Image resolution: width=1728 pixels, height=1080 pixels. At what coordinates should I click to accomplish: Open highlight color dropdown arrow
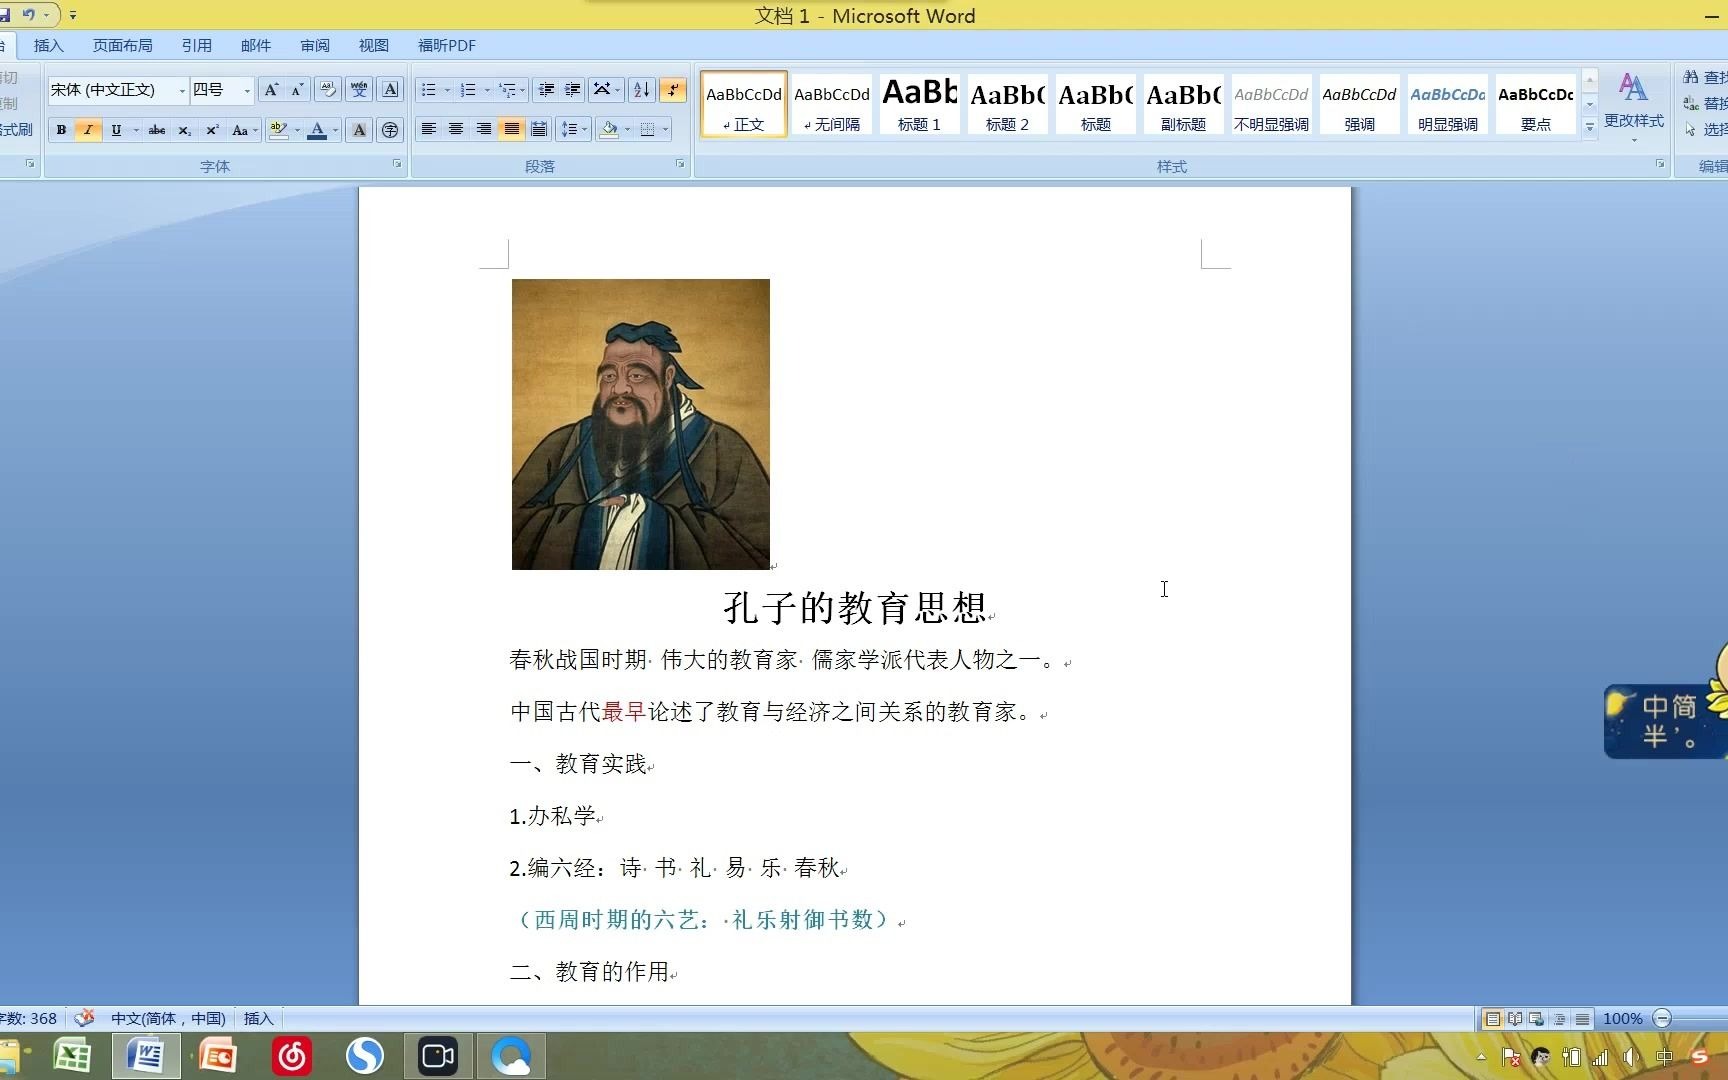pyautogui.click(x=297, y=130)
